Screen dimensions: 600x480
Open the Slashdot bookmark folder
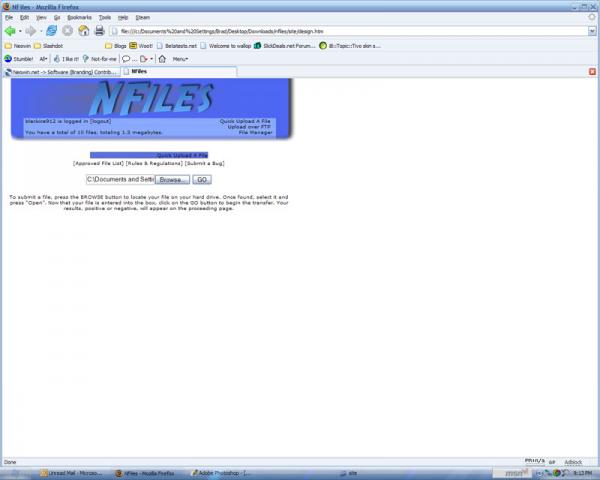click(x=49, y=46)
